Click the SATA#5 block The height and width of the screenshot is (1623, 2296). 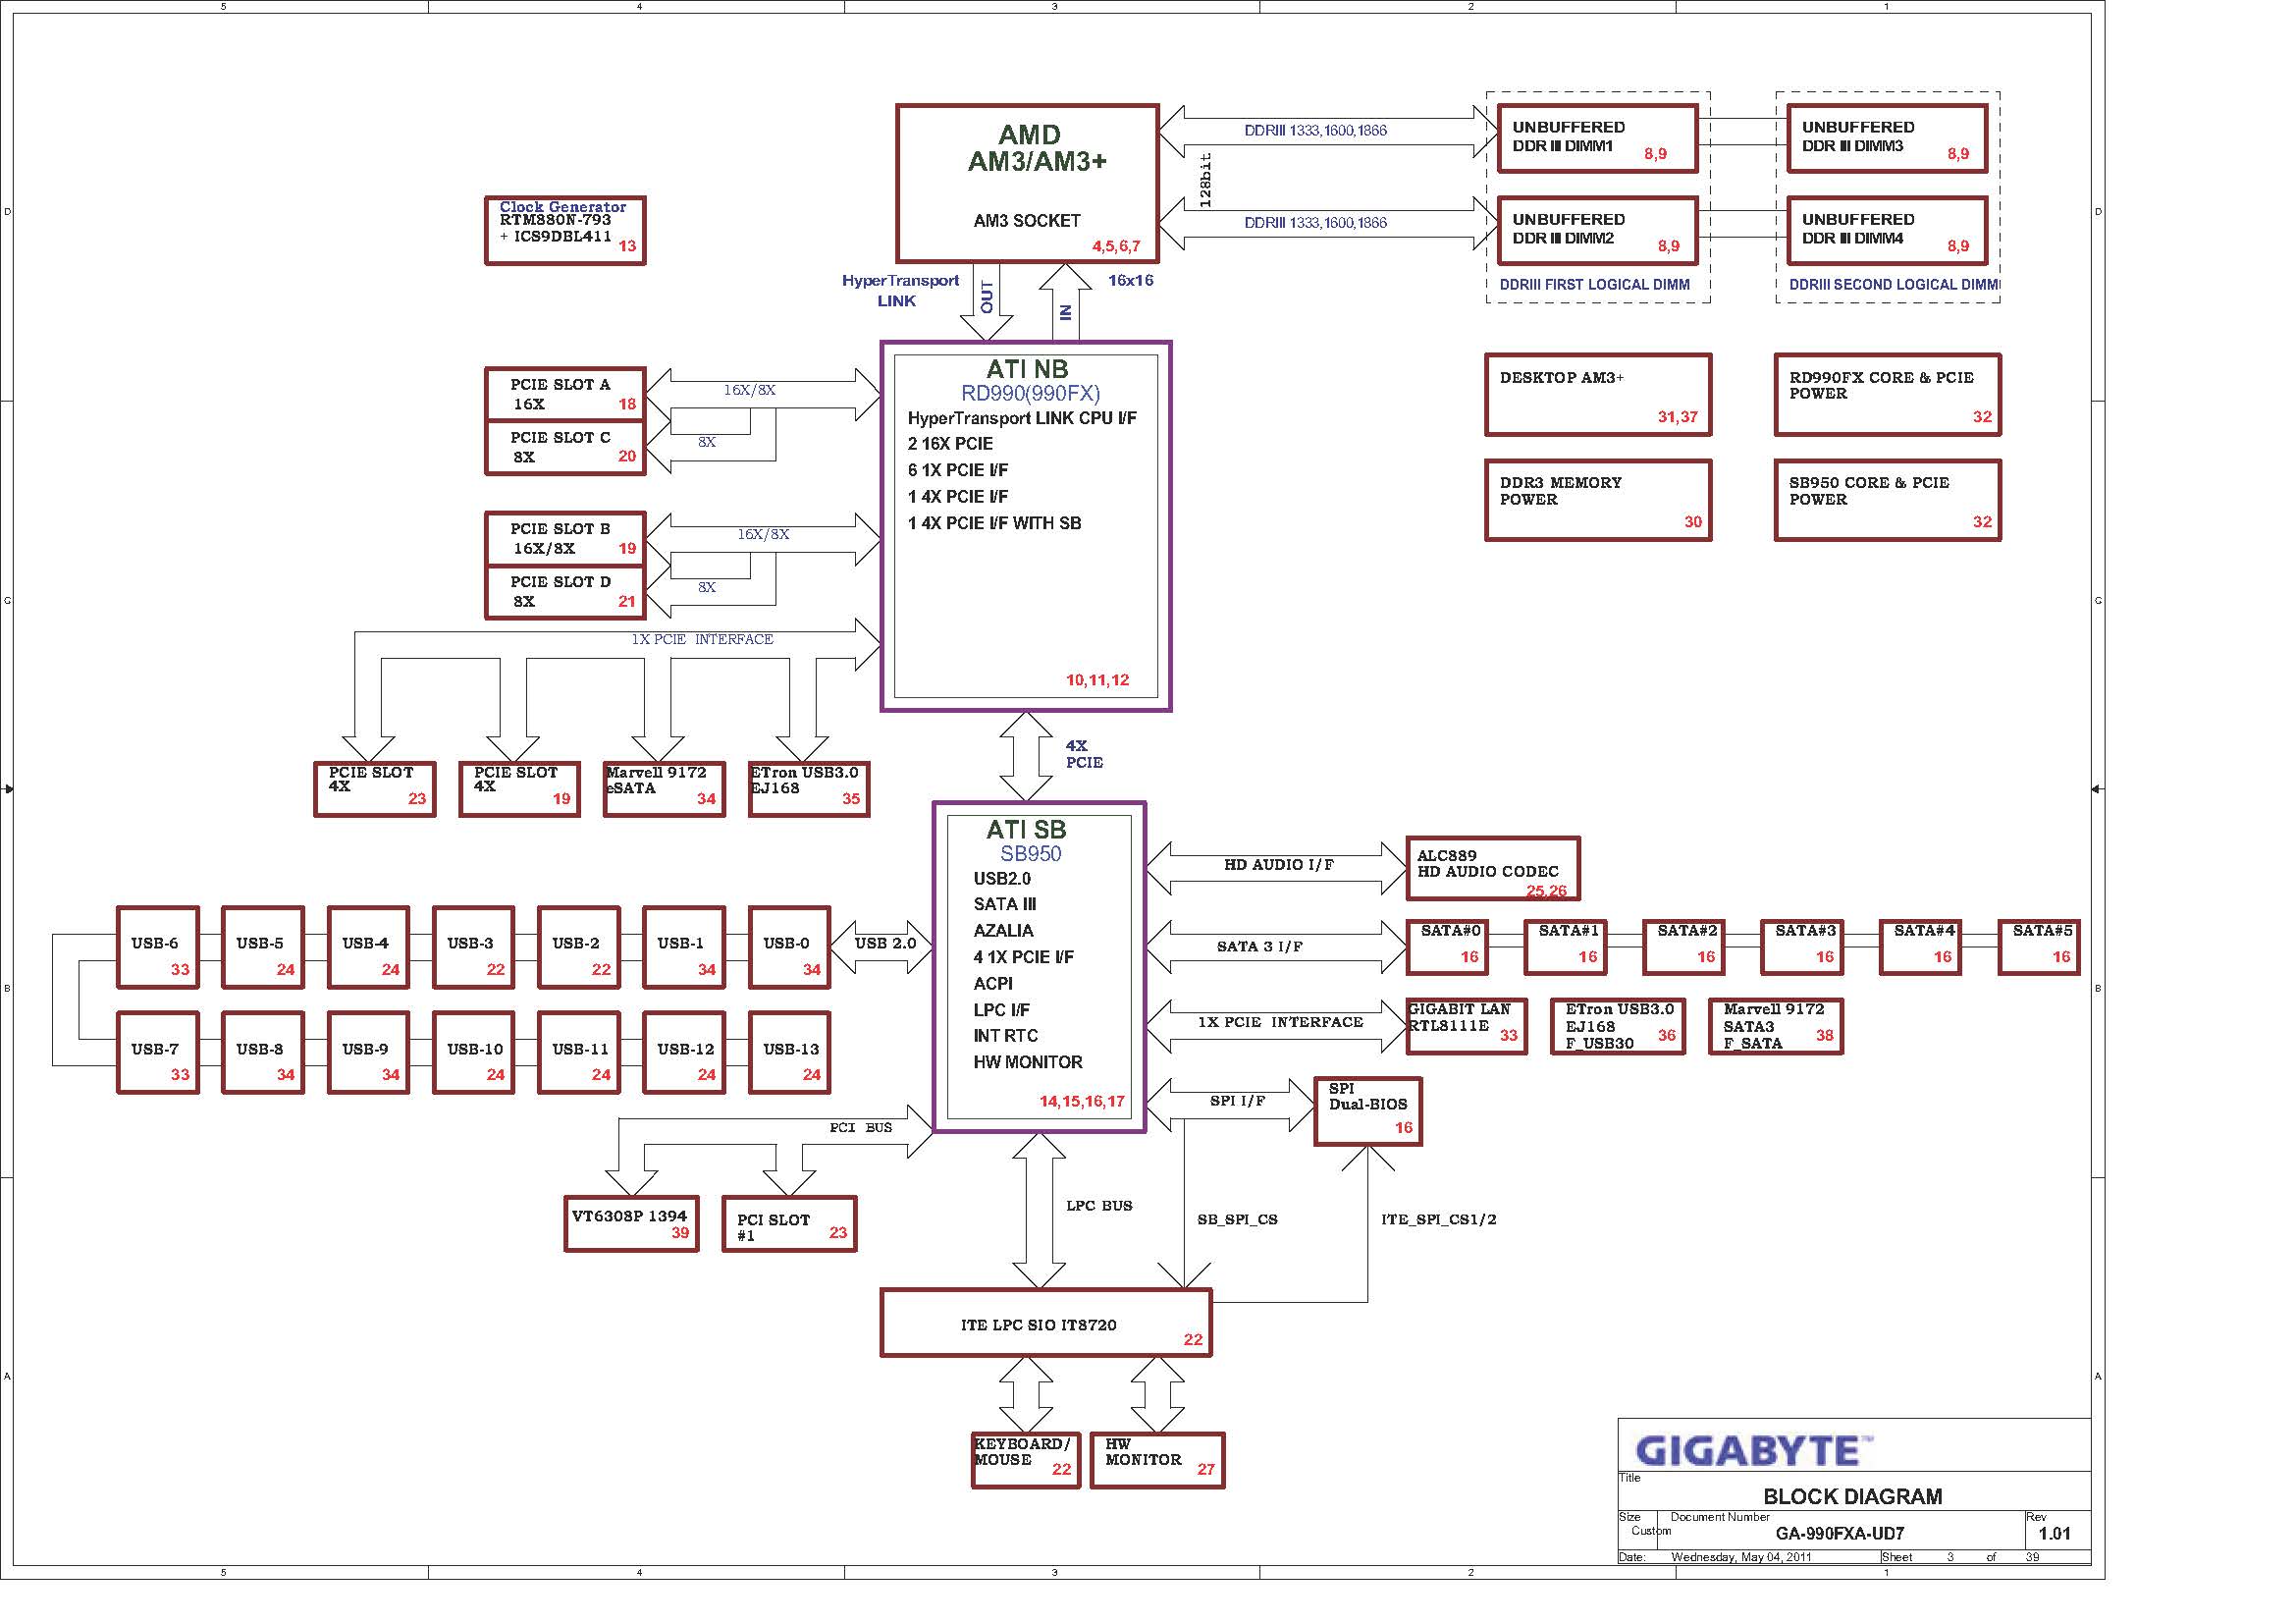[2039, 947]
